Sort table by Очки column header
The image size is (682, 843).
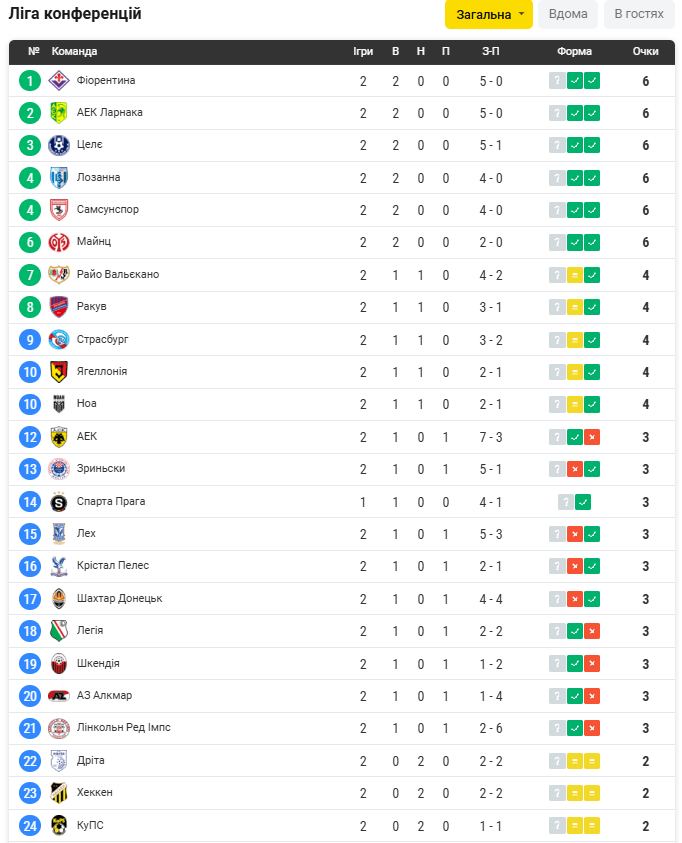(x=646, y=52)
